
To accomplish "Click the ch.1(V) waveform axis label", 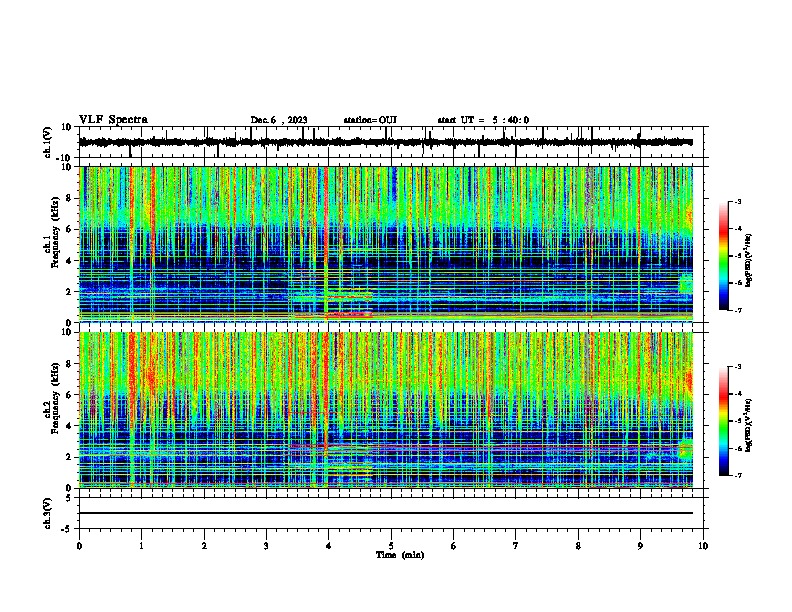I will click(x=48, y=142).
